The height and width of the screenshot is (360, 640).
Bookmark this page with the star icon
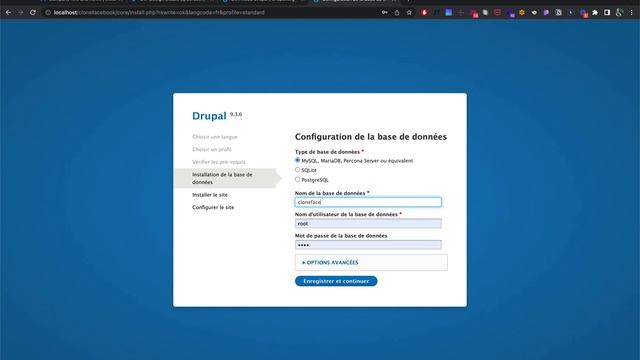(x=409, y=13)
